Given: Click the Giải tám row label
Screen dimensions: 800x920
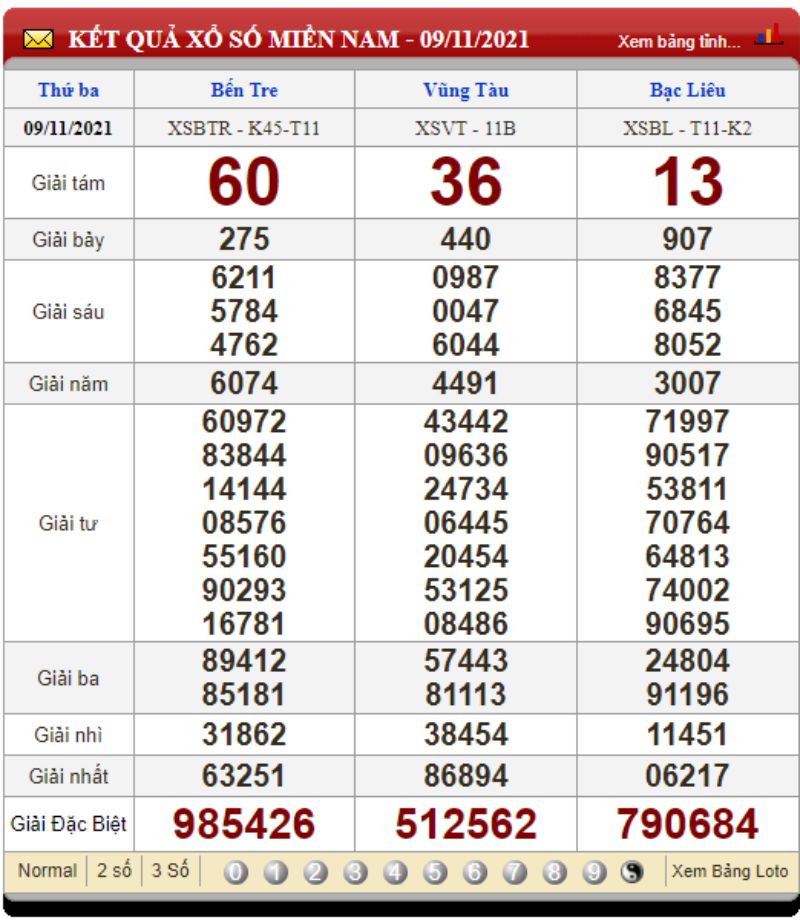Looking at the screenshot, I should [69, 182].
